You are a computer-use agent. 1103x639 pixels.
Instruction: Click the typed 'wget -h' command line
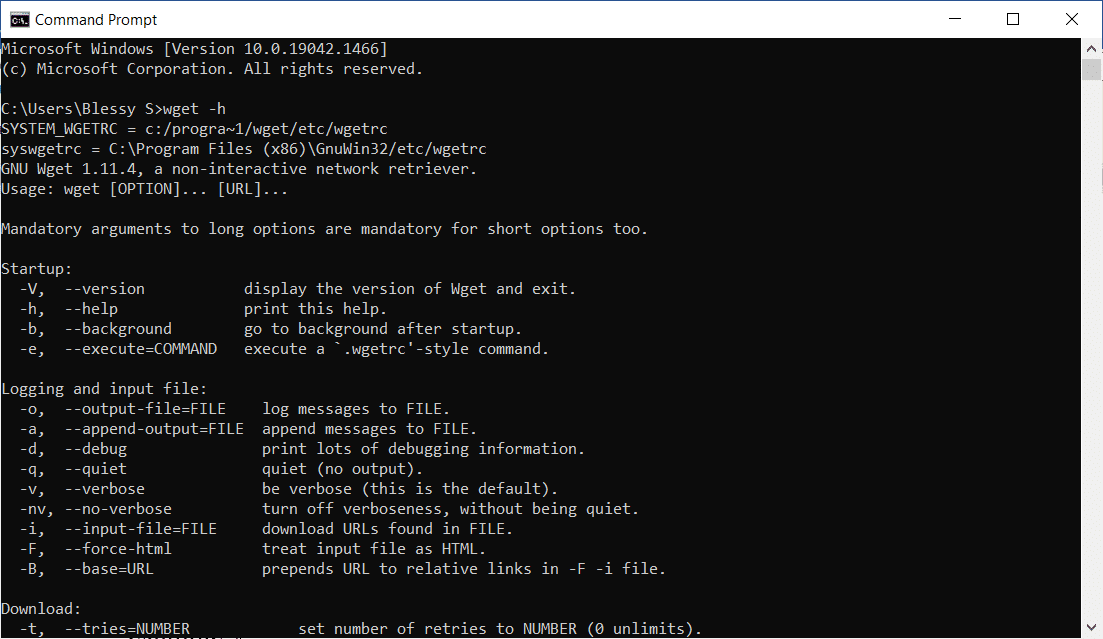(113, 109)
